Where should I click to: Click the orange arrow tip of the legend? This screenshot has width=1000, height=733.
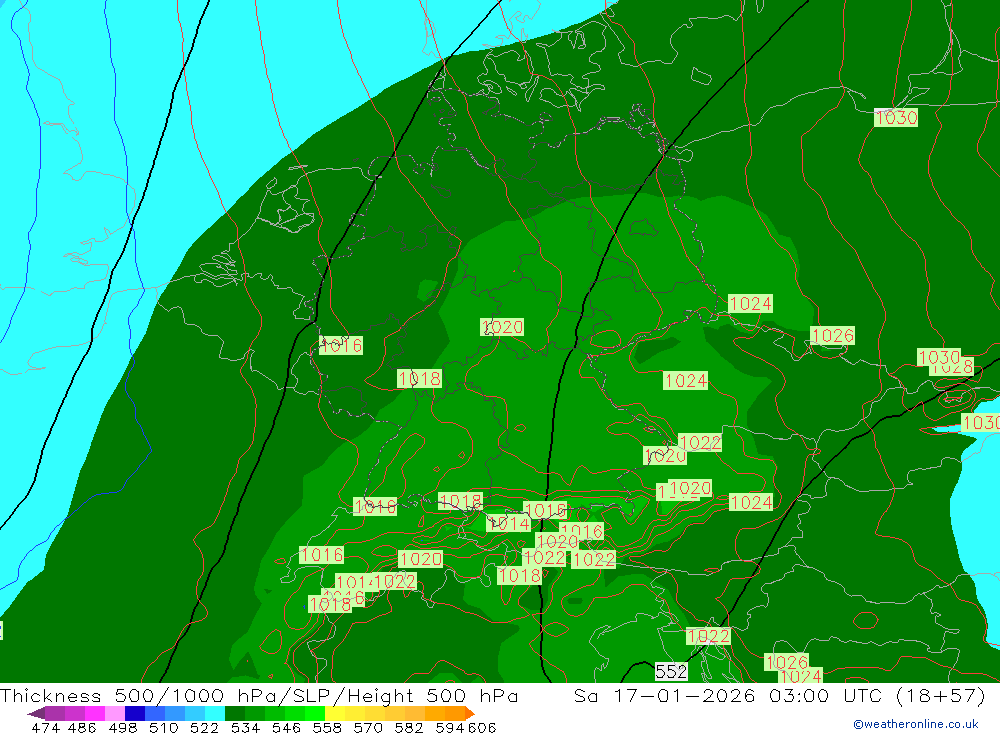point(471,713)
